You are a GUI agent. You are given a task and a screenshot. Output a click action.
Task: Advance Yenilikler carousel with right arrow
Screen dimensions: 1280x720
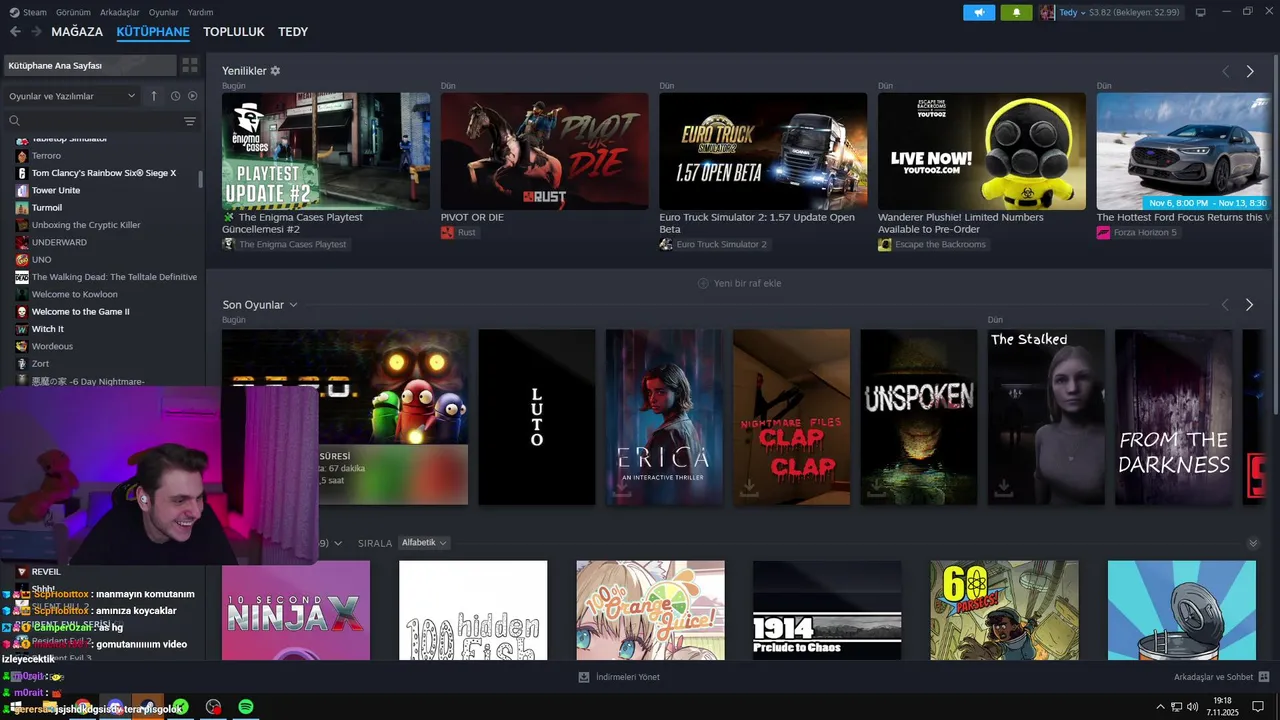(x=1249, y=72)
